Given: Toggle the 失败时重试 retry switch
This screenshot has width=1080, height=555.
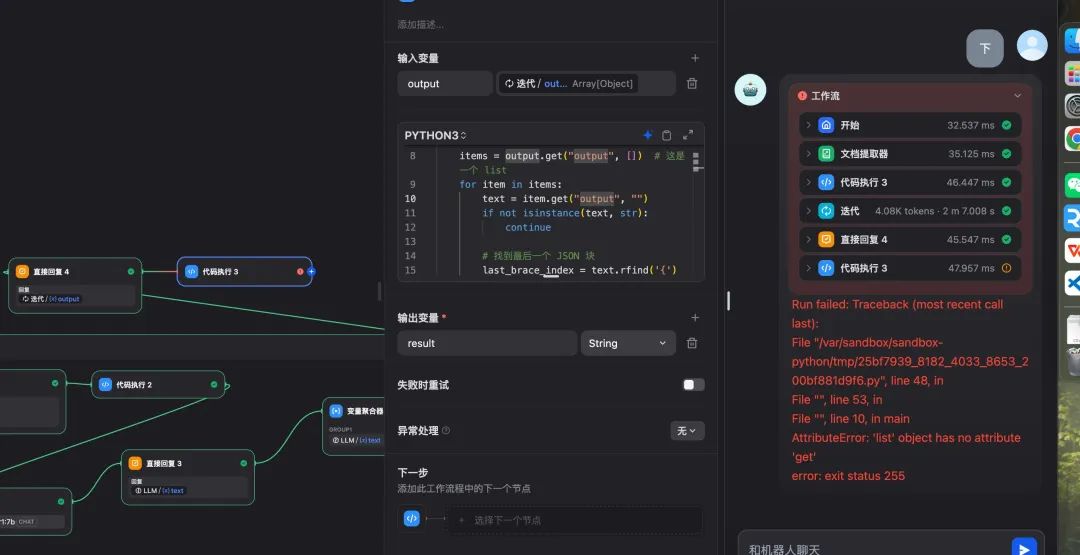Looking at the screenshot, I should [x=693, y=385].
